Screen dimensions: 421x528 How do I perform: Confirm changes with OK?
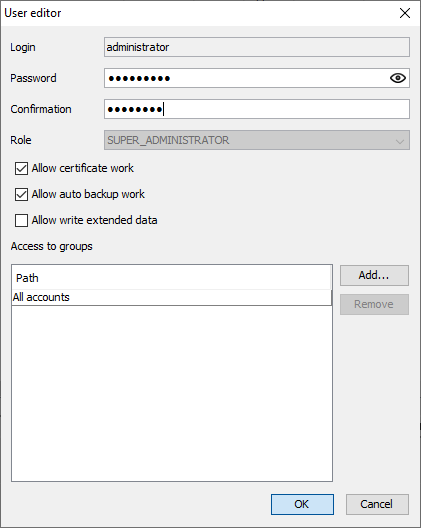coord(302,504)
